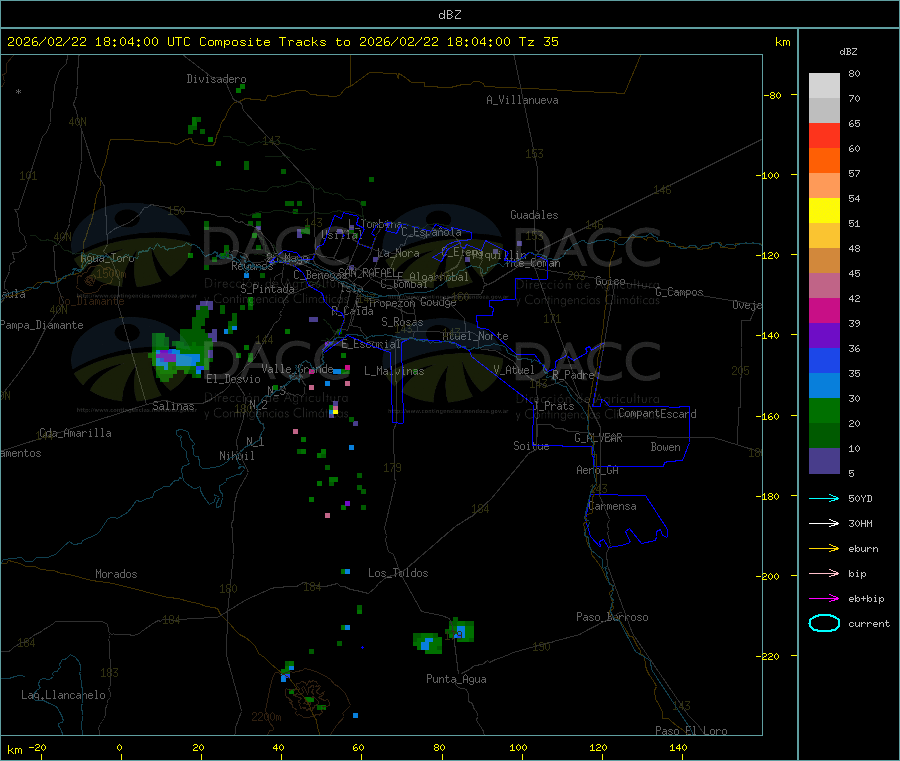Click the 'Soitue' place name
The width and height of the screenshot is (900, 761).
[x=531, y=446]
